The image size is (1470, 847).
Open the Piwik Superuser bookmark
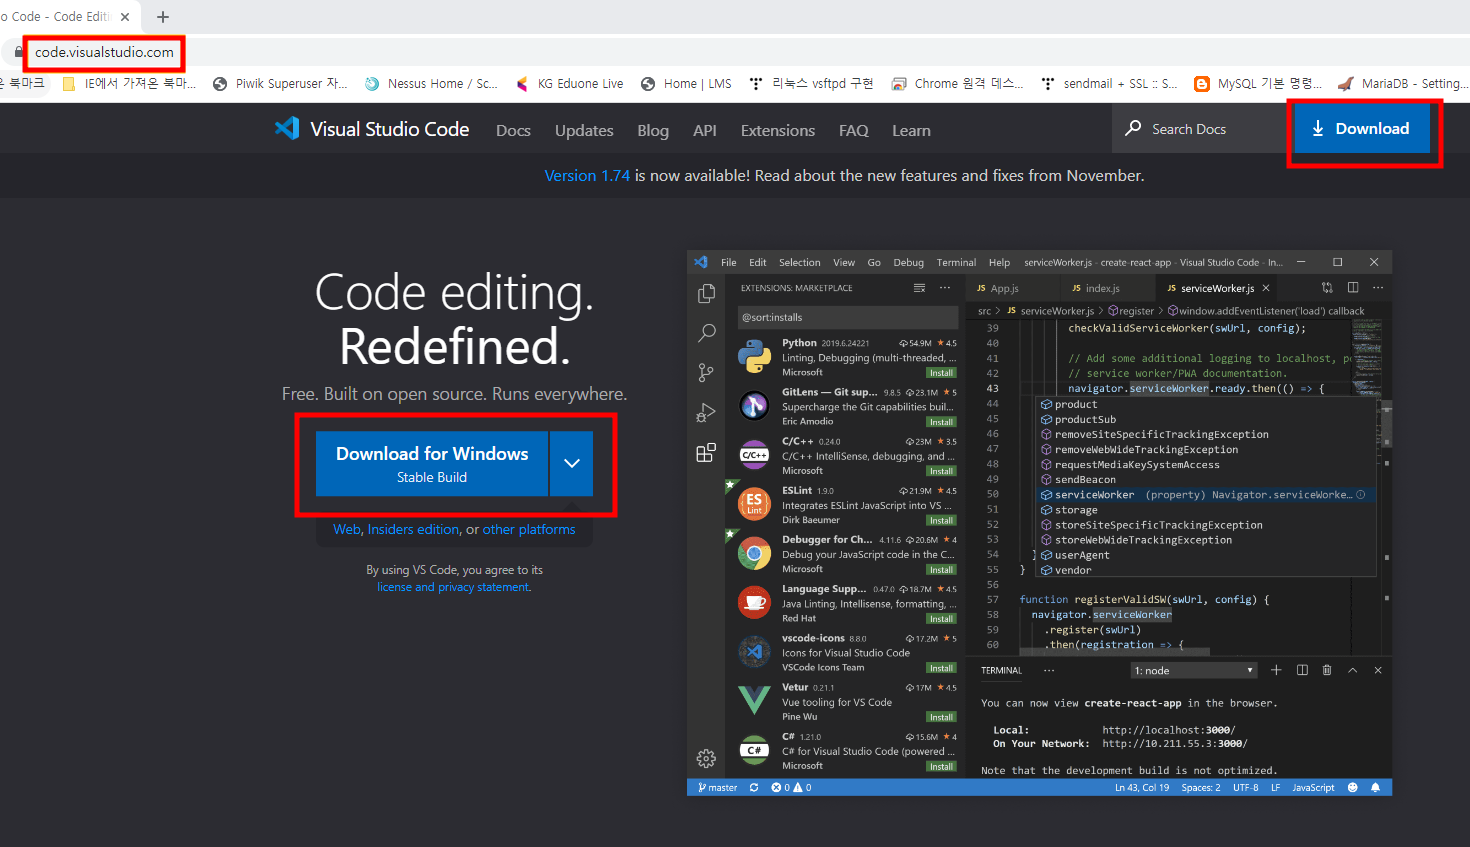coord(281,84)
